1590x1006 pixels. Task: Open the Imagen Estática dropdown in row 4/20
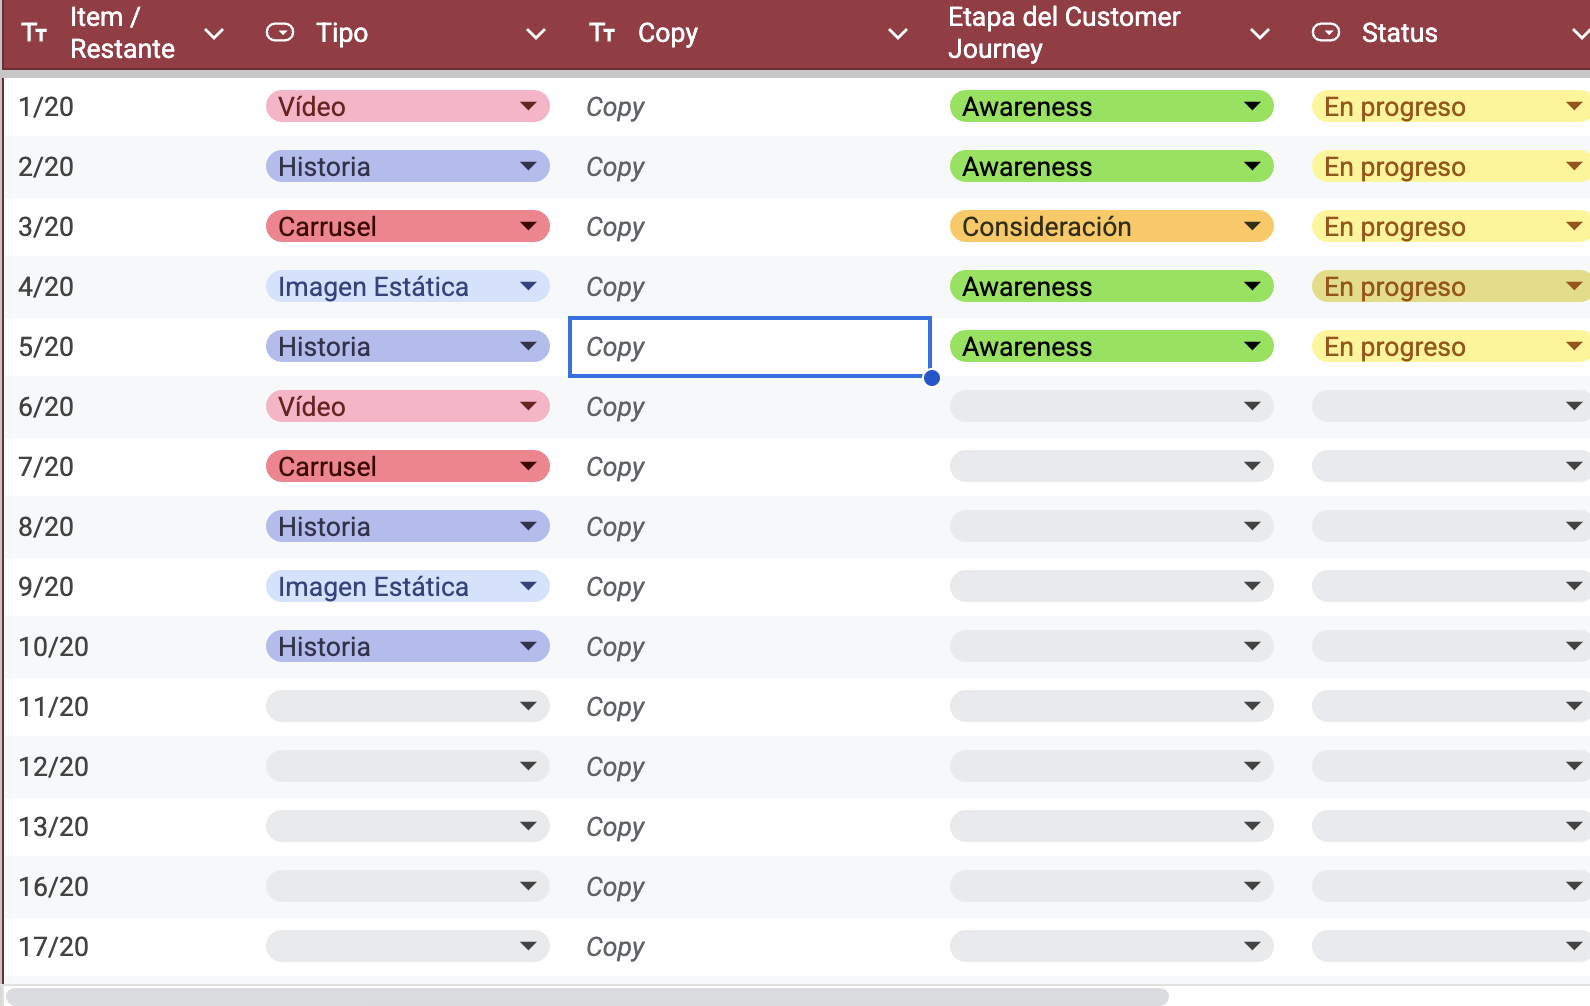coord(408,286)
